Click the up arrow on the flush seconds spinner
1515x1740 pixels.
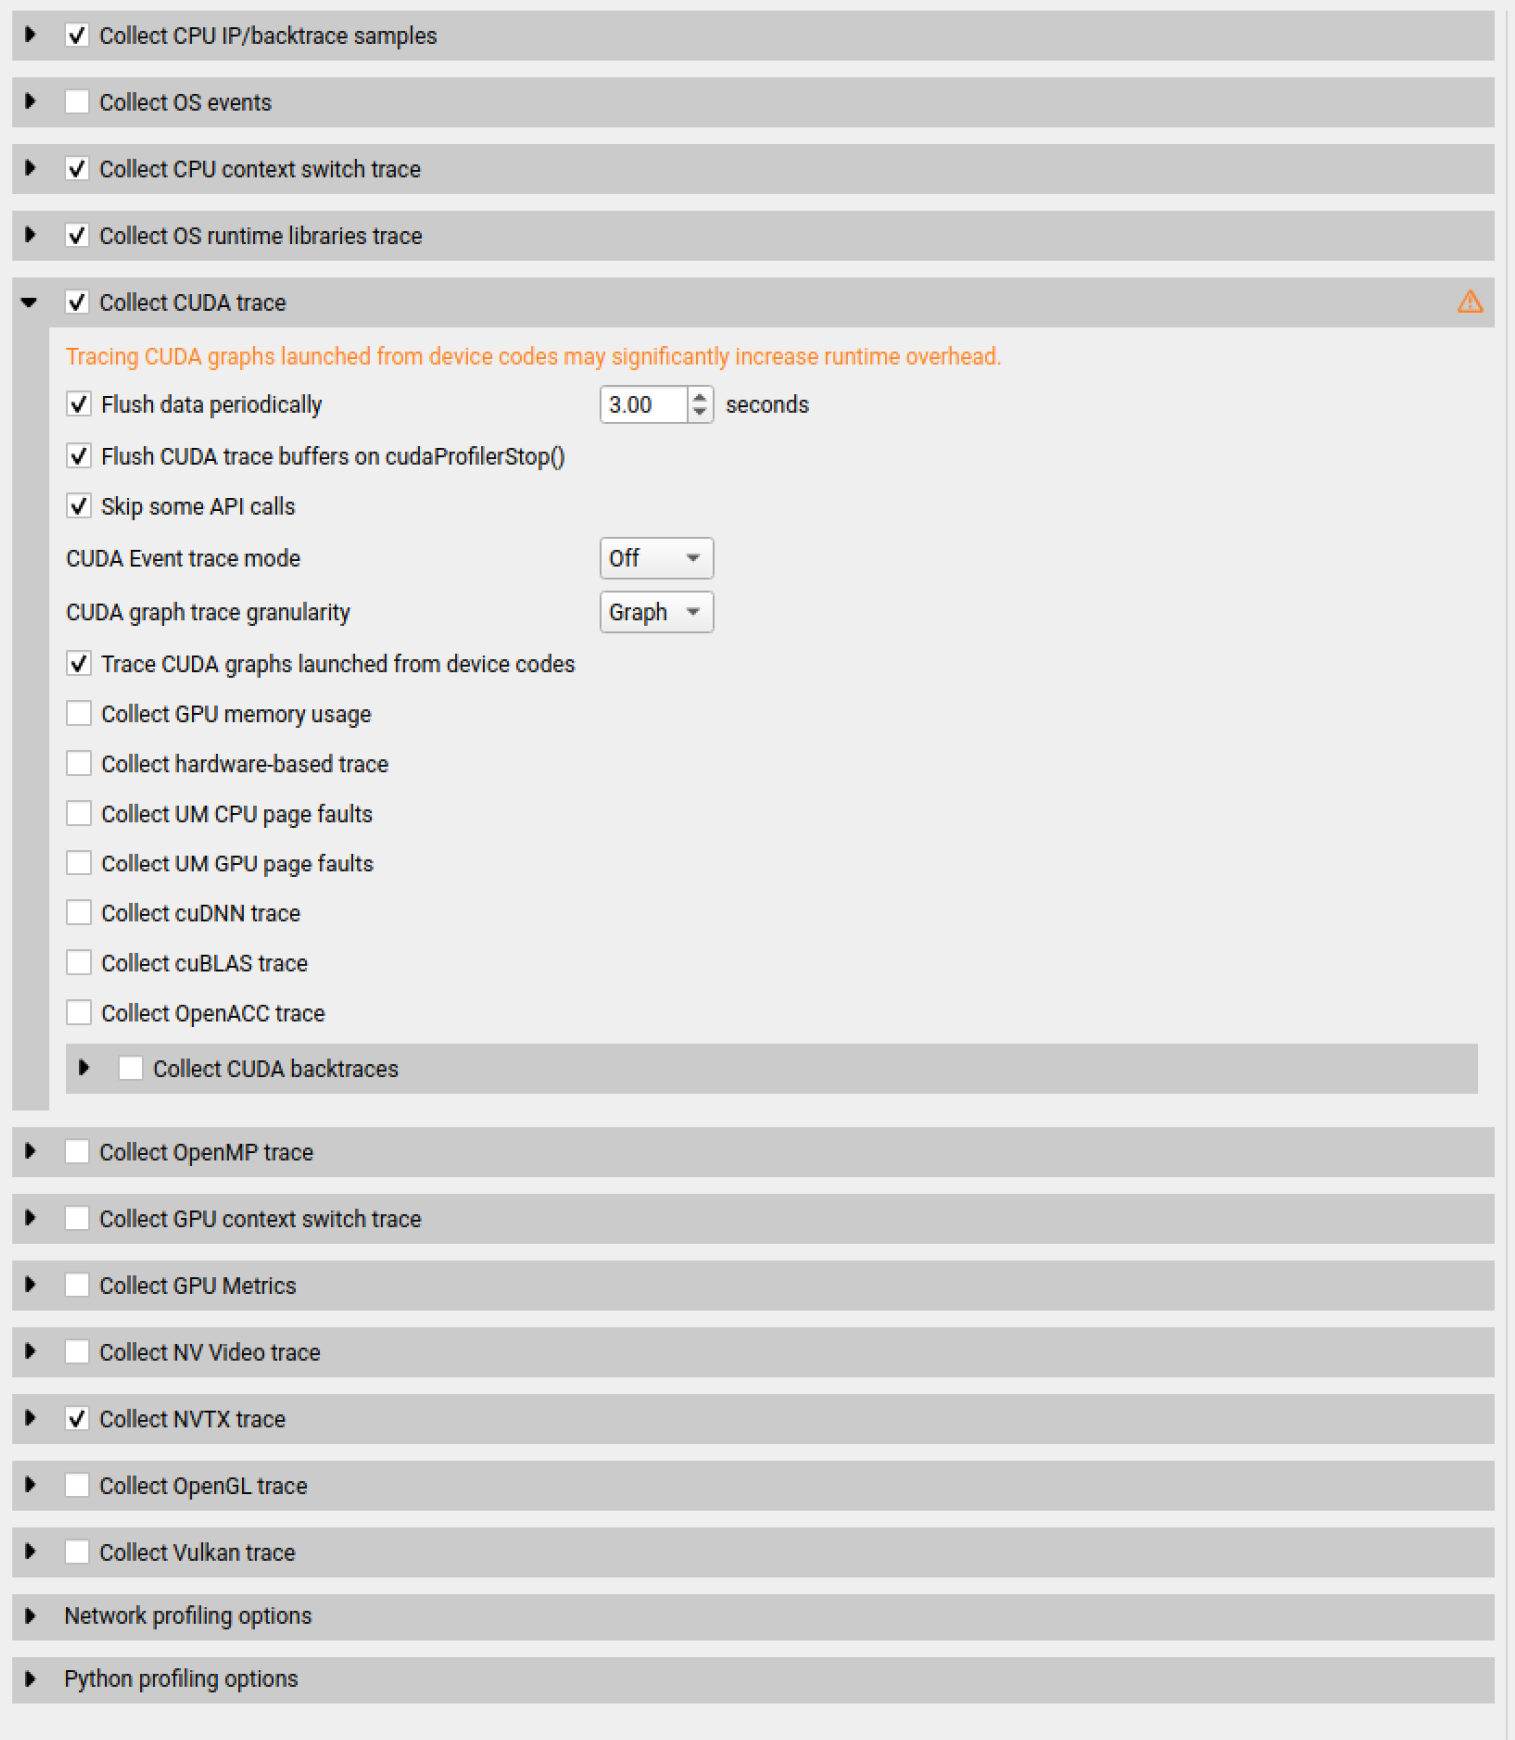[699, 397]
